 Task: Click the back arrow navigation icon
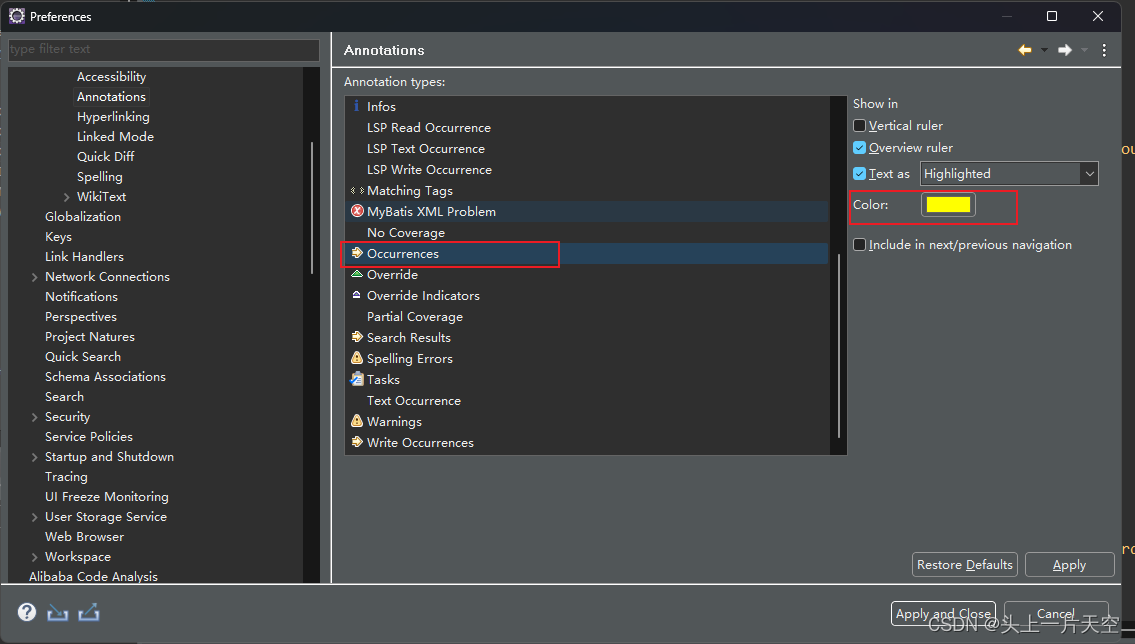1025,50
